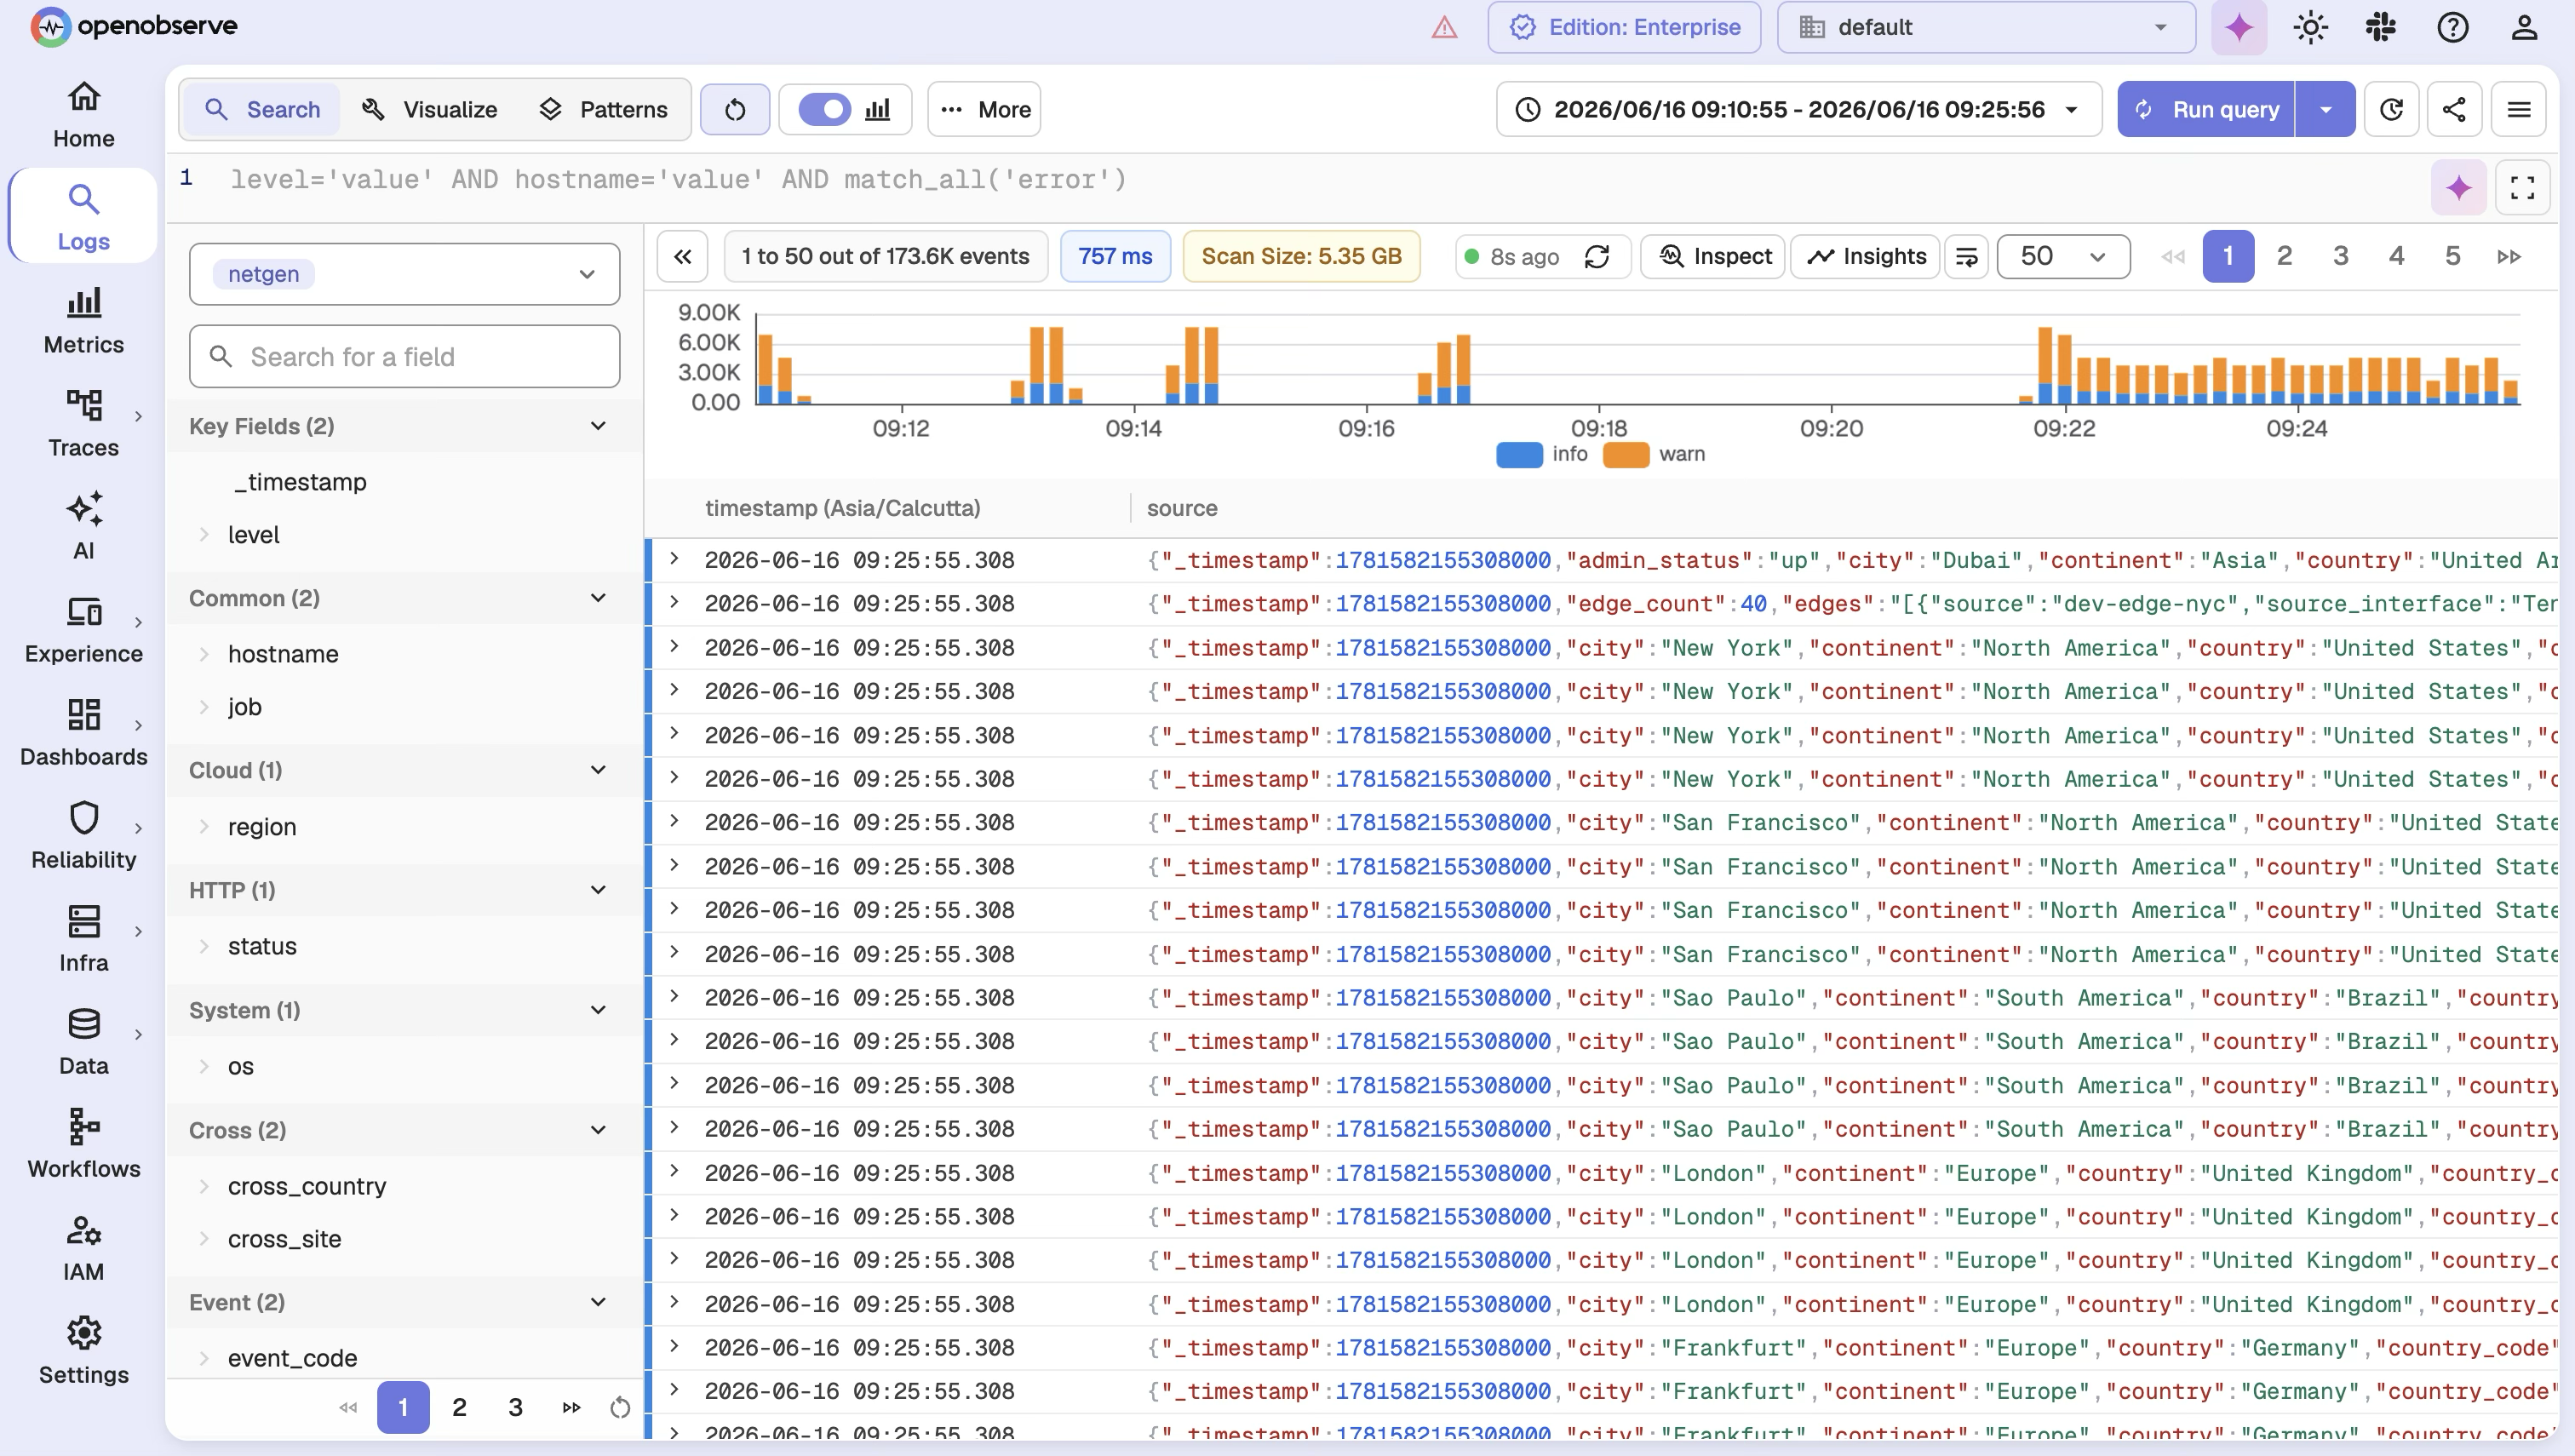Open the auto-refresh interval icon

click(x=2391, y=109)
